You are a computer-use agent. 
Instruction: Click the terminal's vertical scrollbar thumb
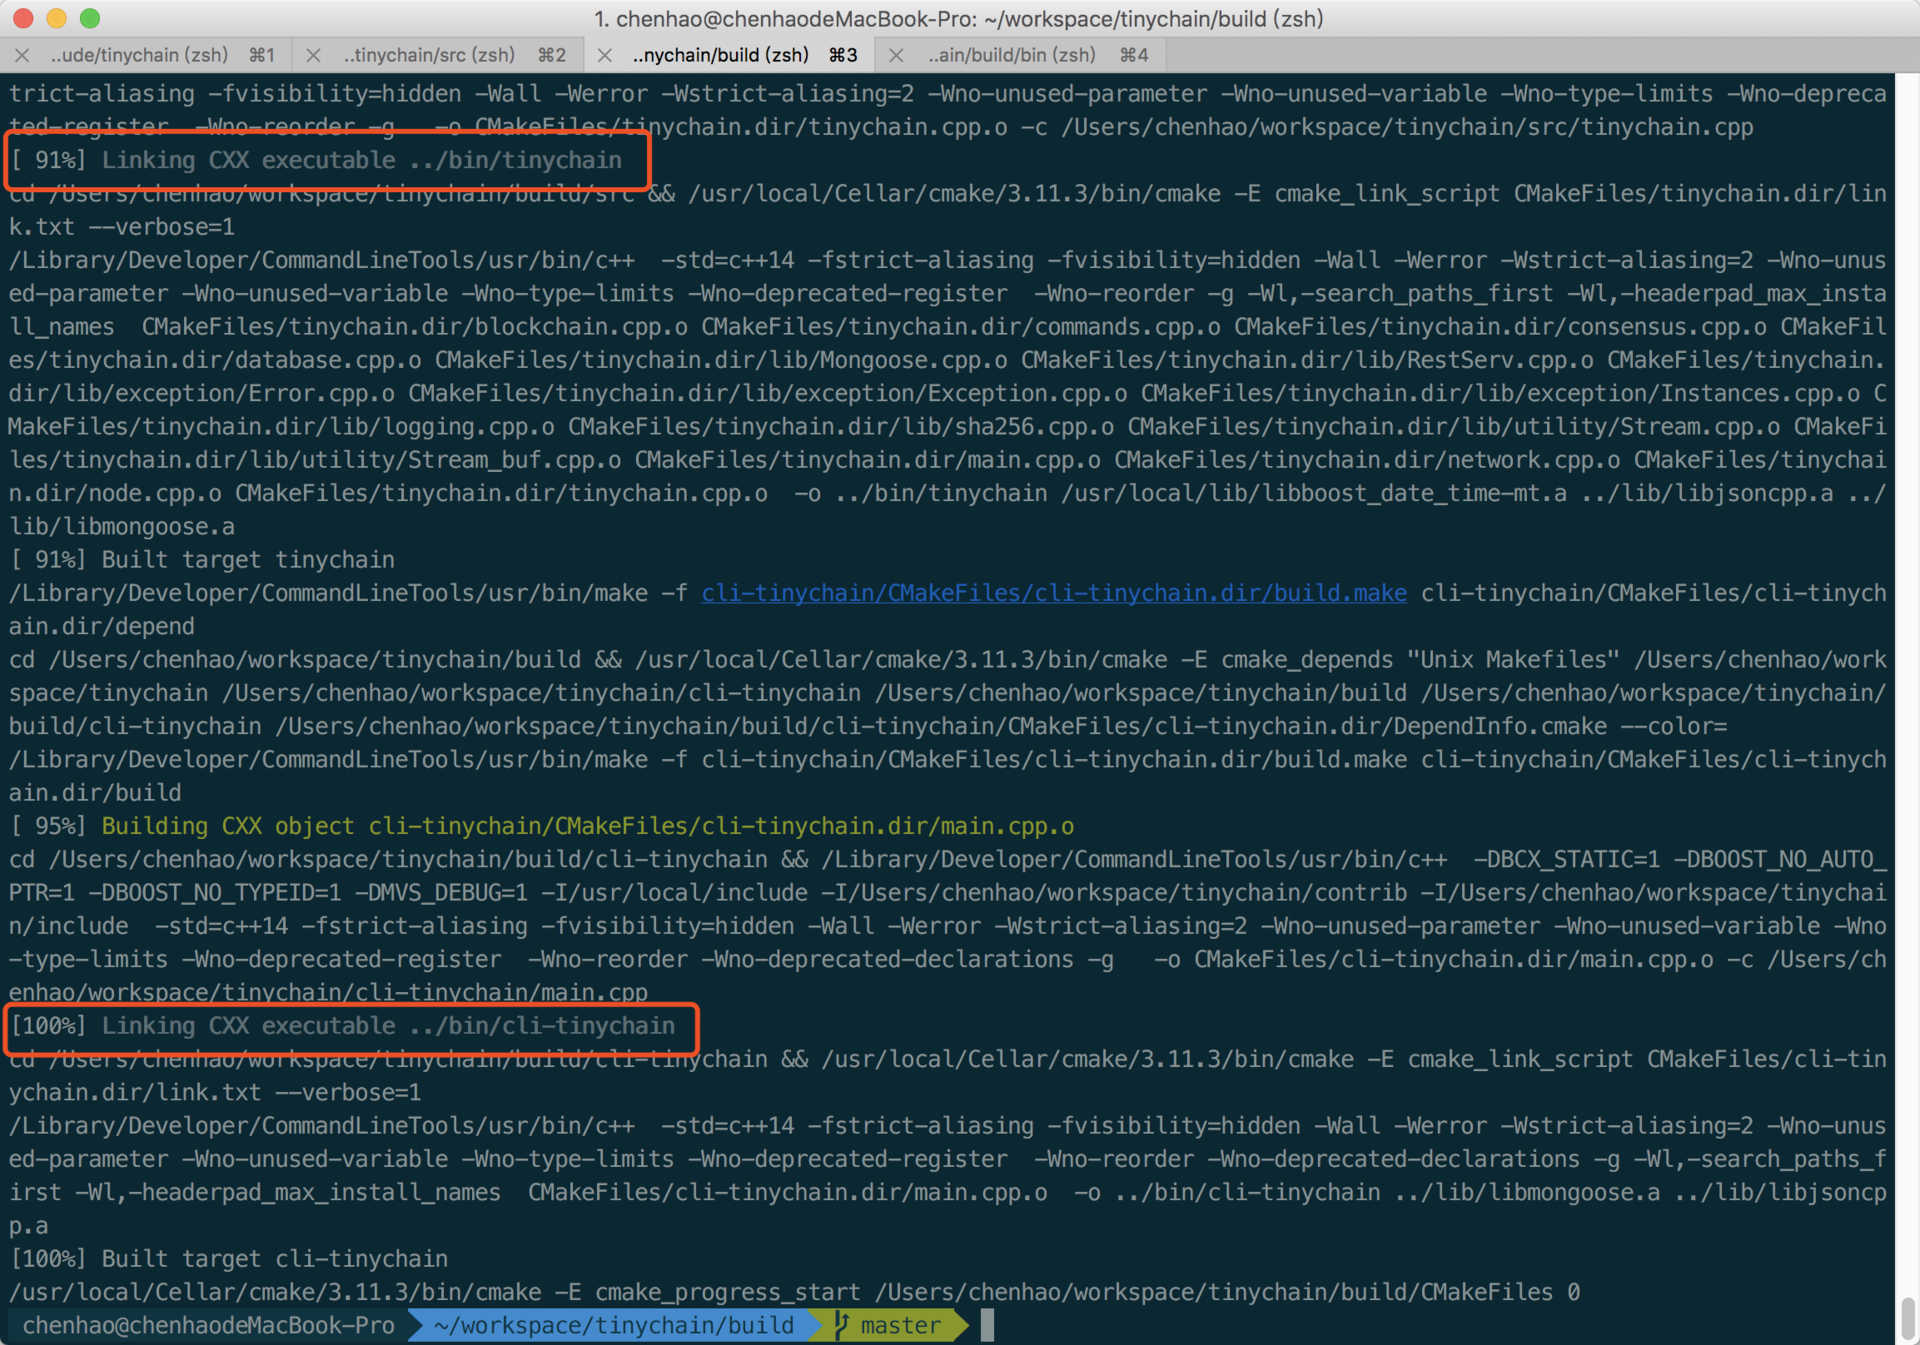pos(1908,1318)
